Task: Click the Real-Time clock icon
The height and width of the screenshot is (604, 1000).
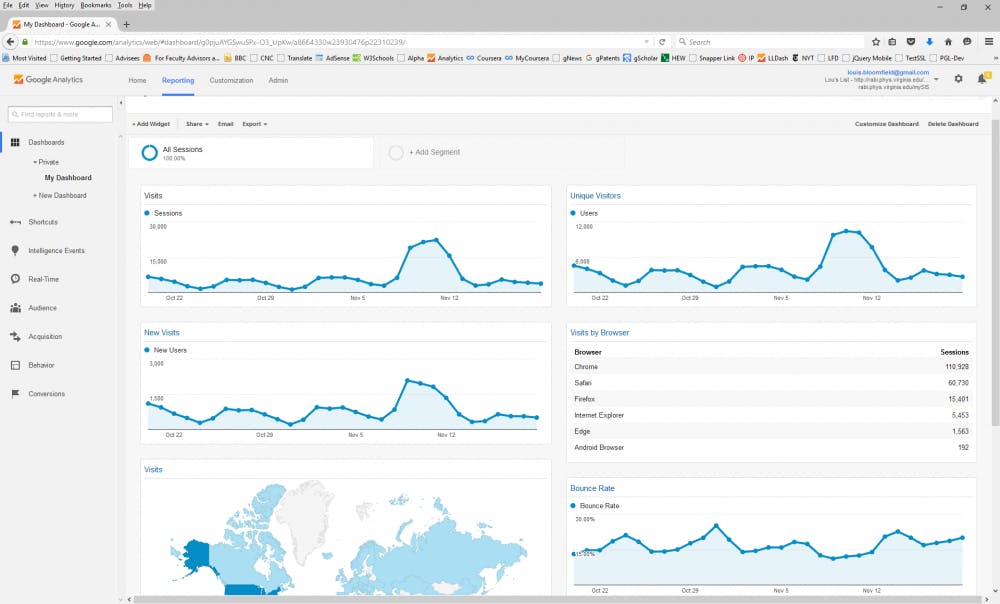Action: pos(15,279)
